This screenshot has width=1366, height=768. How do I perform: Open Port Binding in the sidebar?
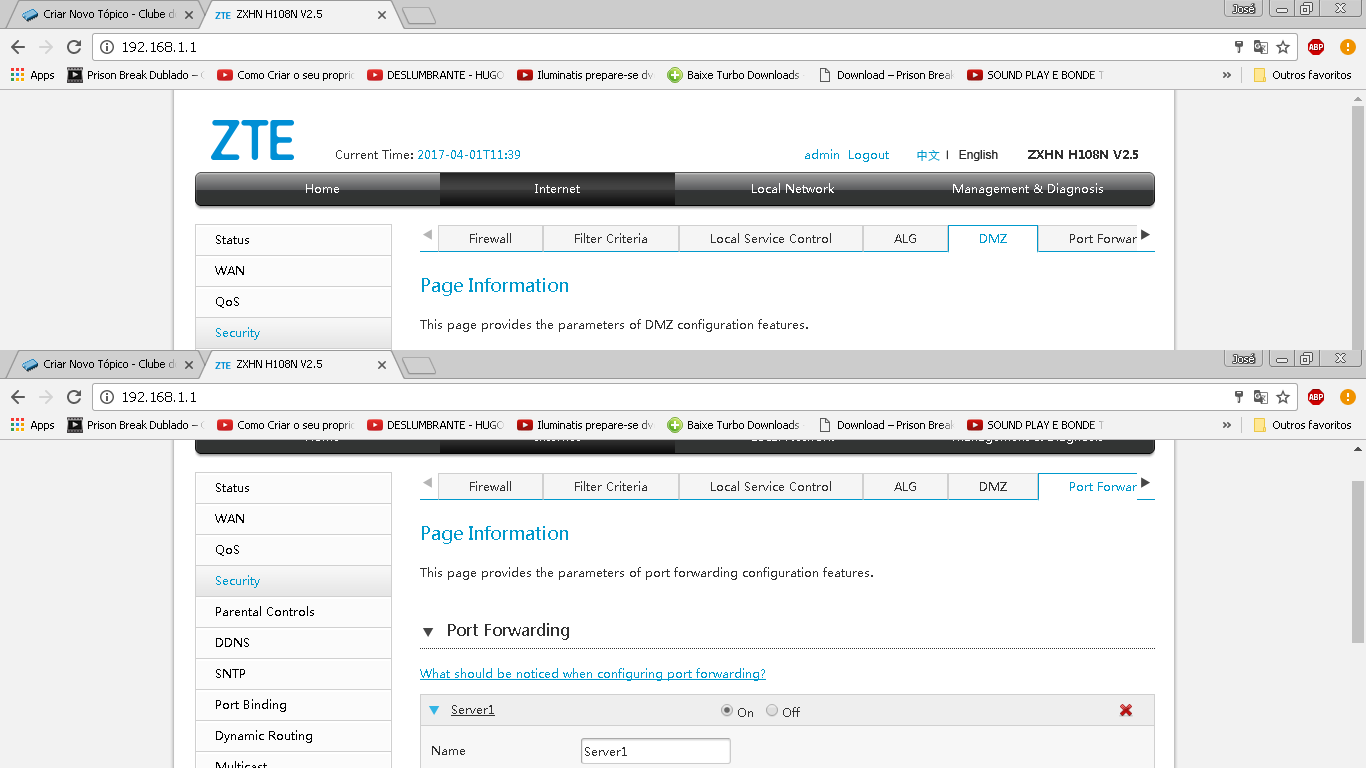[294, 705]
